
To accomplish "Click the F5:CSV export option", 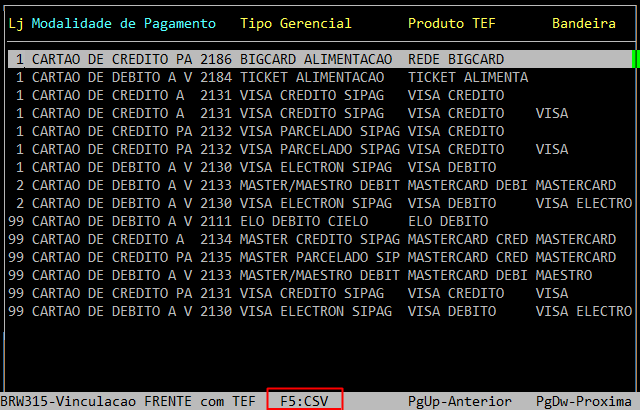I will 304,400.
